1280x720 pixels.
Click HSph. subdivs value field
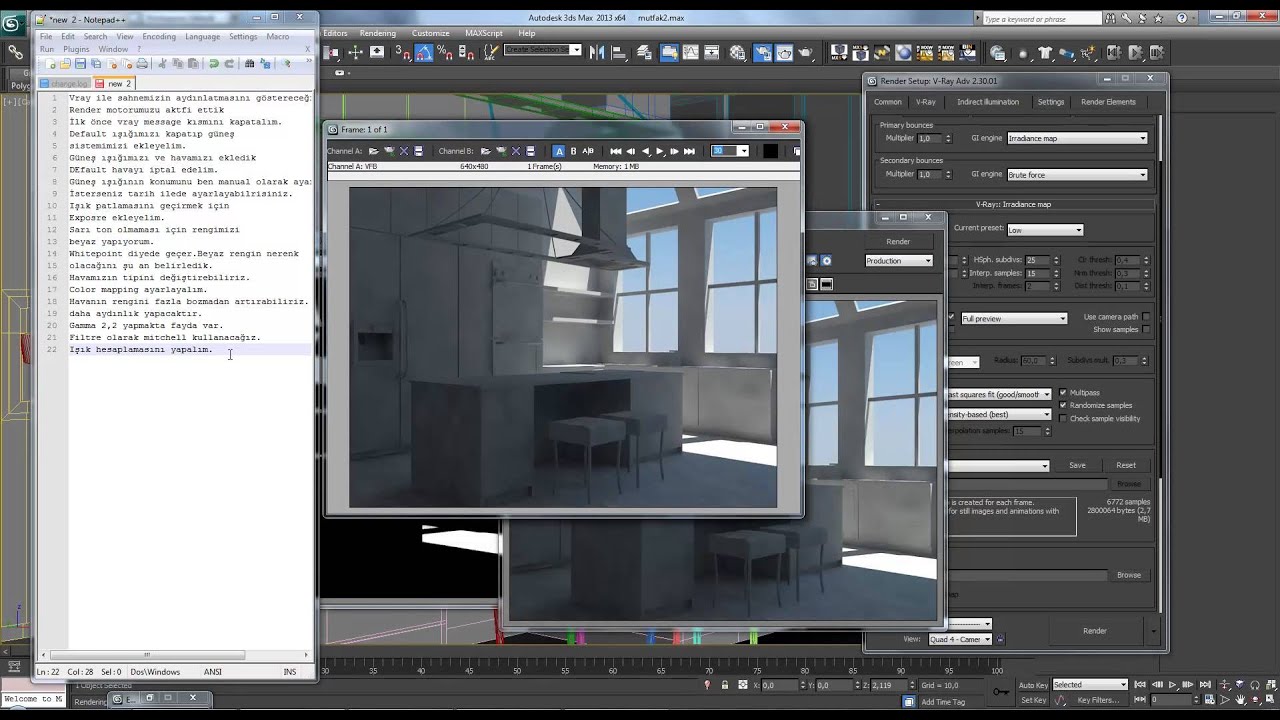pyautogui.click(x=1035, y=260)
